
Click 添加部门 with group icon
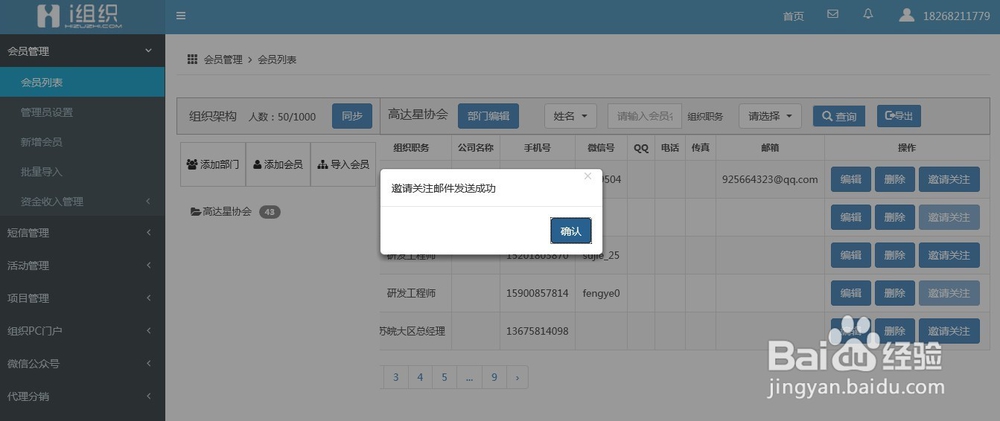point(213,164)
